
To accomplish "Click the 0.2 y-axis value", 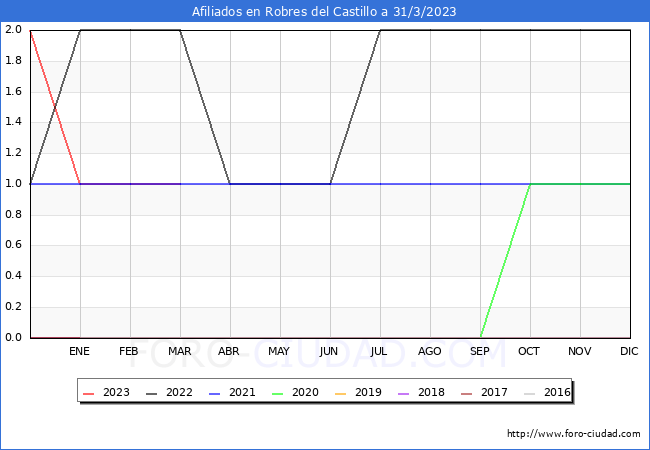I will click(13, 307).
